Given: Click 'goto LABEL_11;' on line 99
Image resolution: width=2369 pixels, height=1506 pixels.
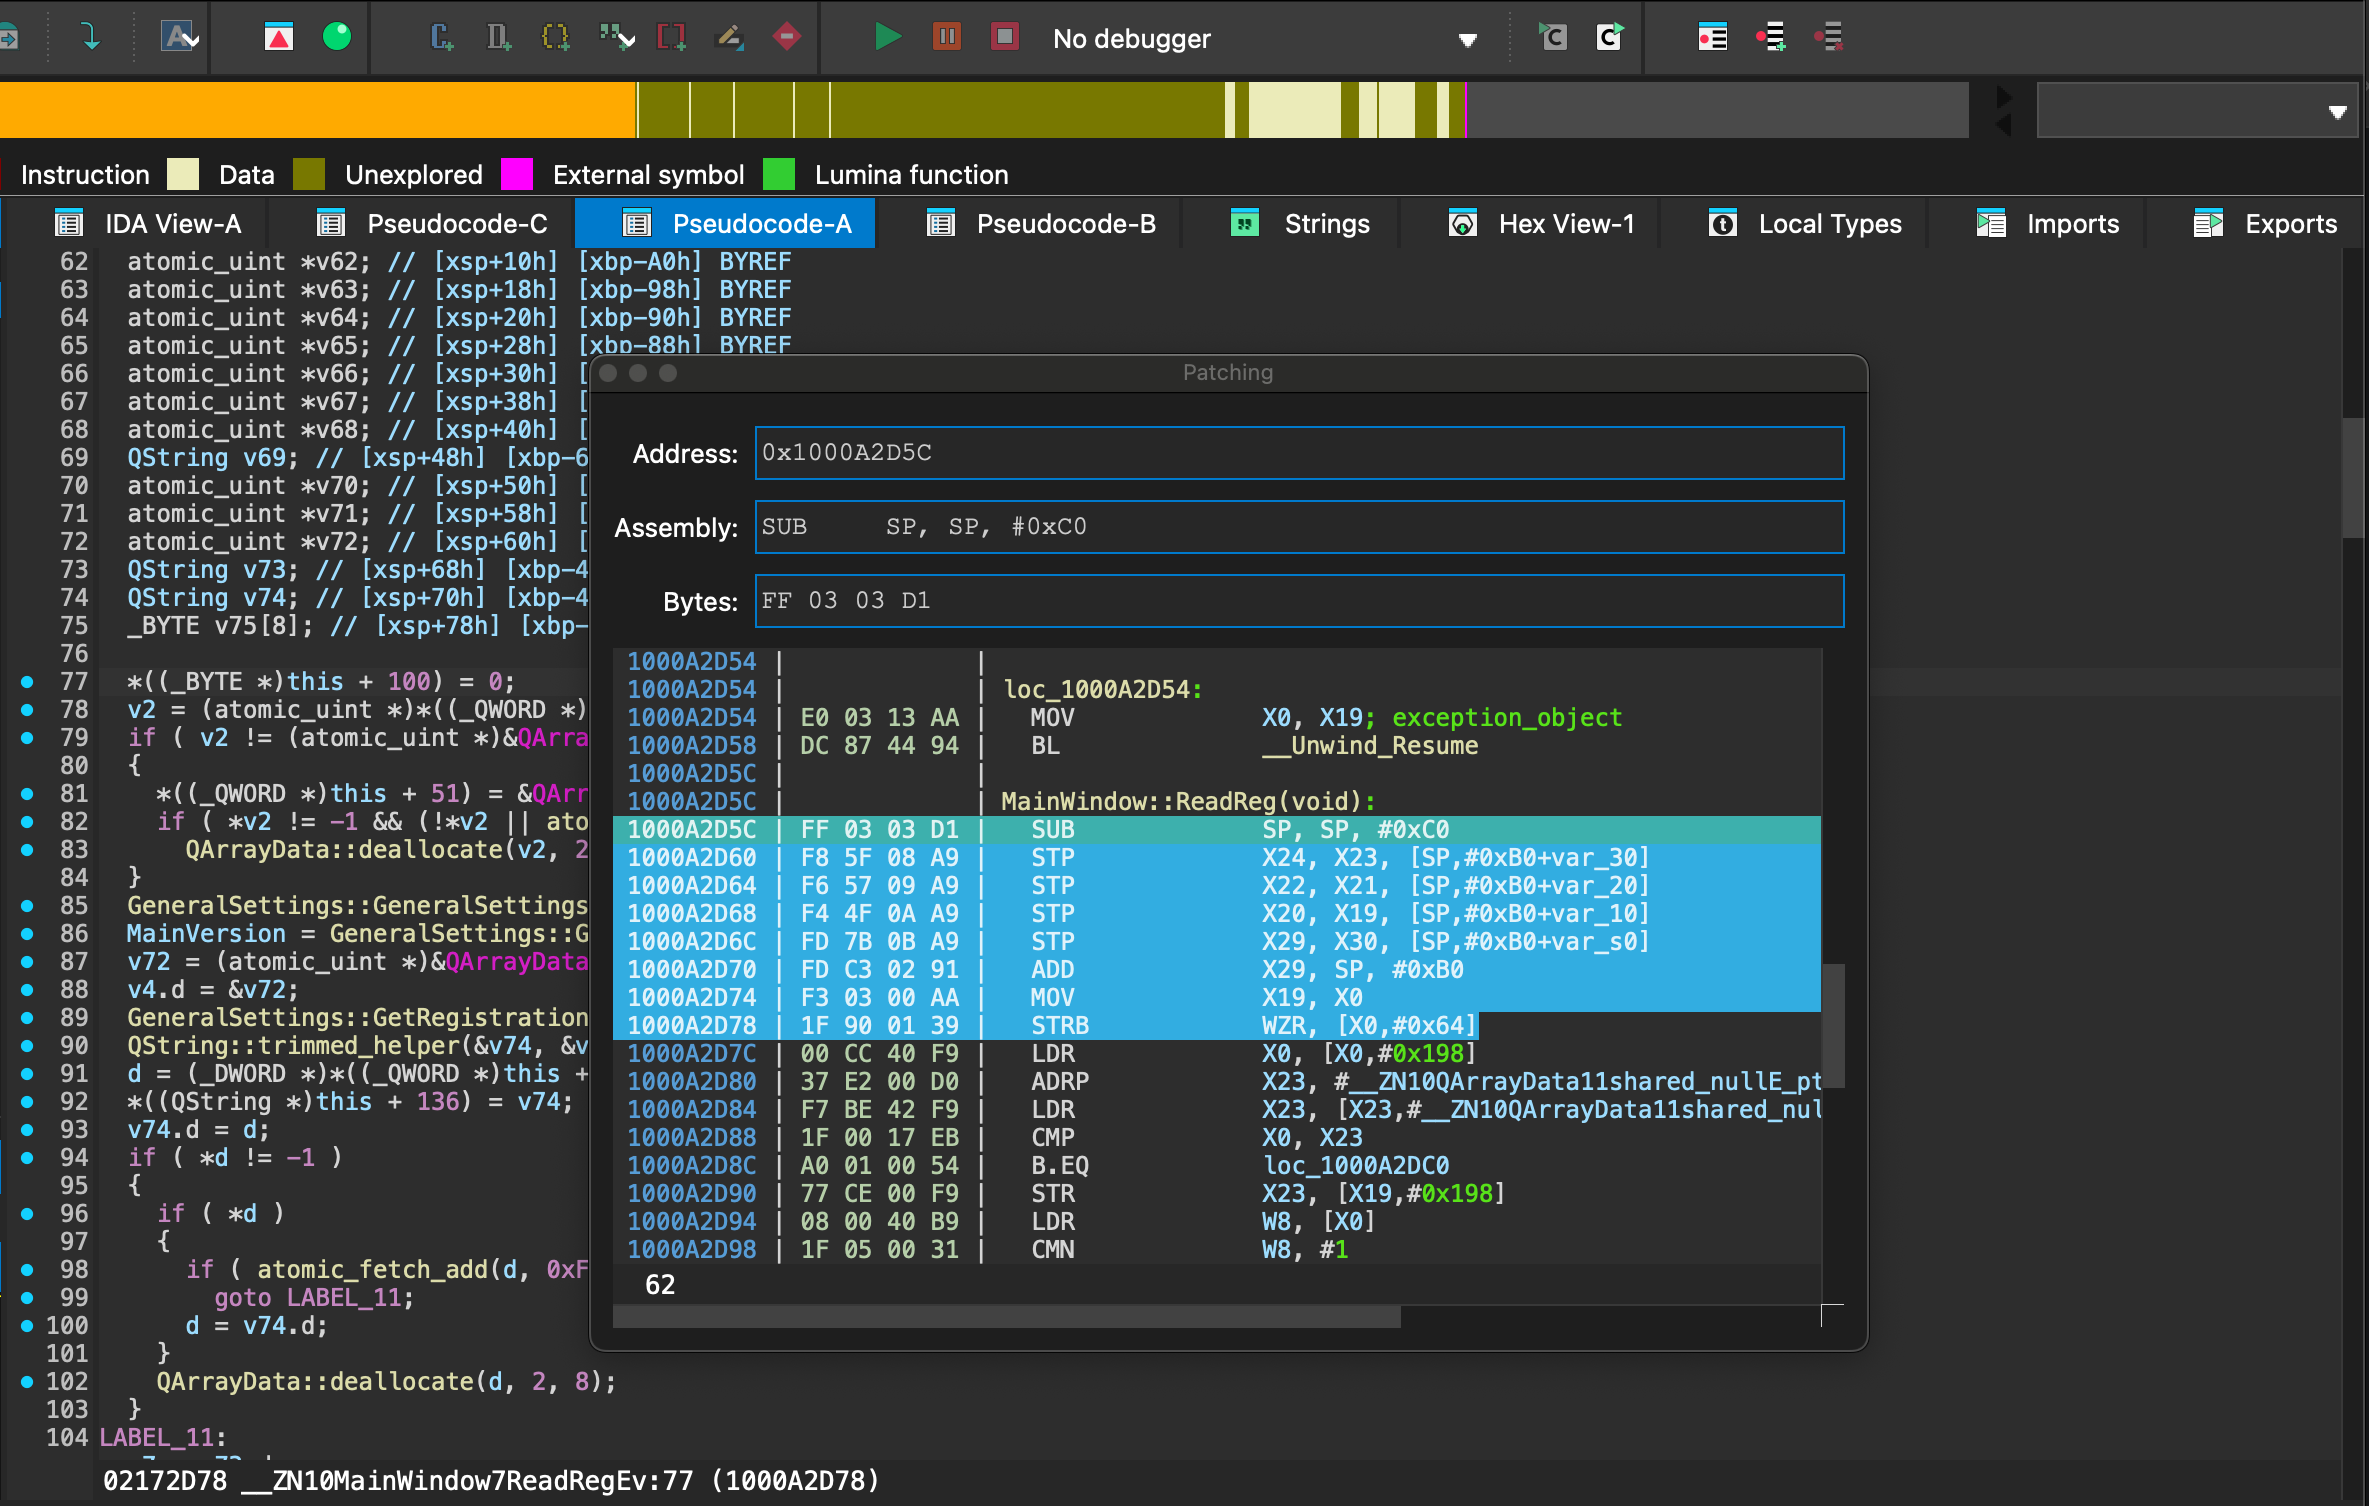Looking at the screenshot, I should [314, 1298].
